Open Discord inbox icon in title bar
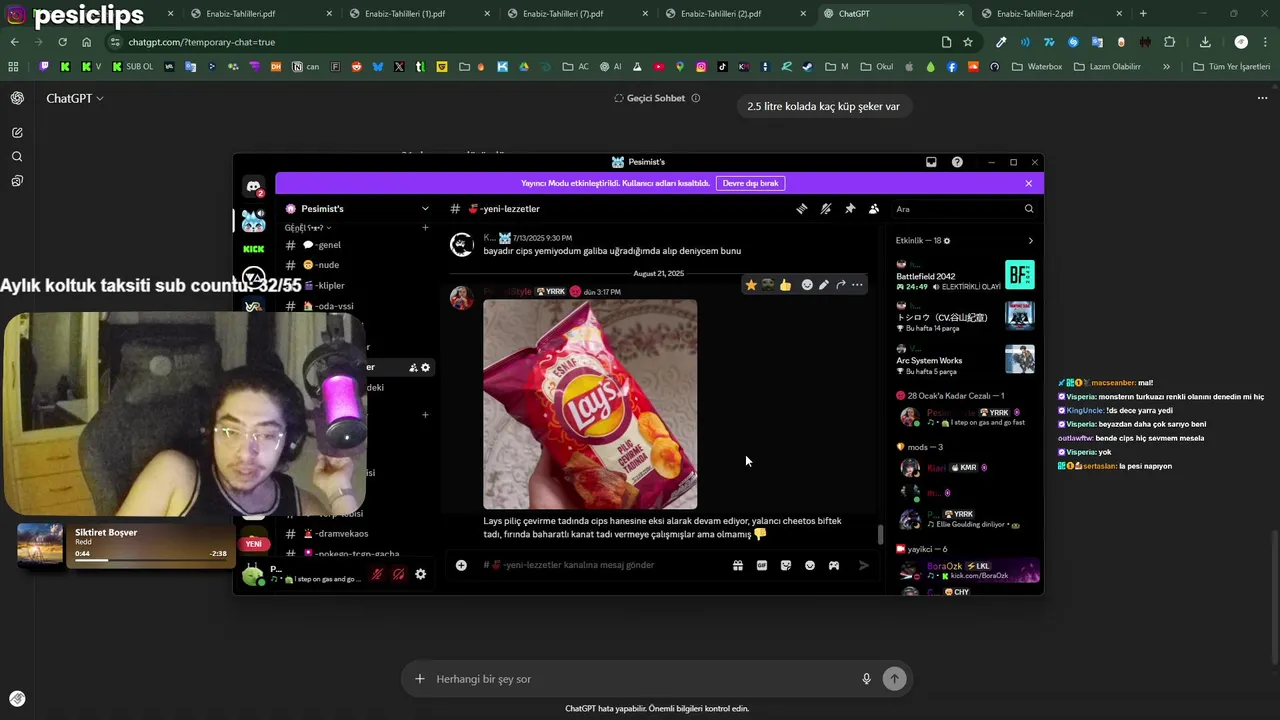The width and height of the screenshot is (1280, 720). point(931,162)
